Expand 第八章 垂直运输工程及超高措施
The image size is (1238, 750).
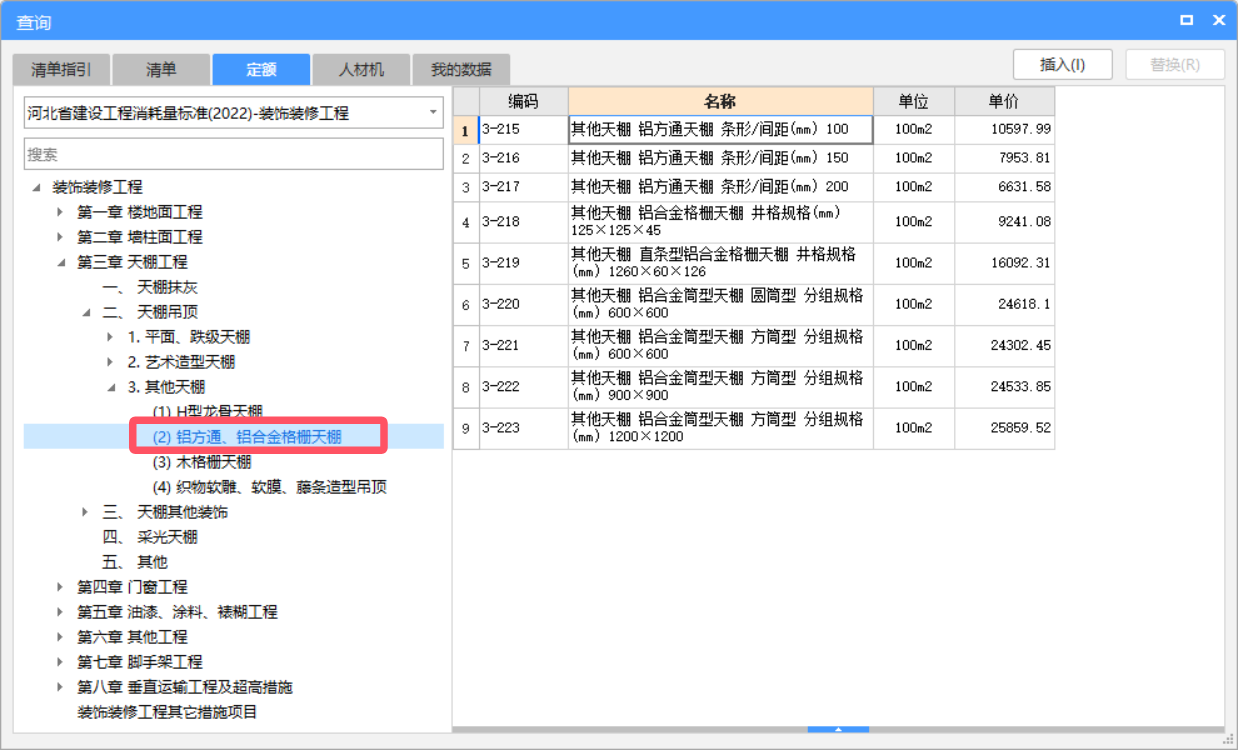click(60, 687)
